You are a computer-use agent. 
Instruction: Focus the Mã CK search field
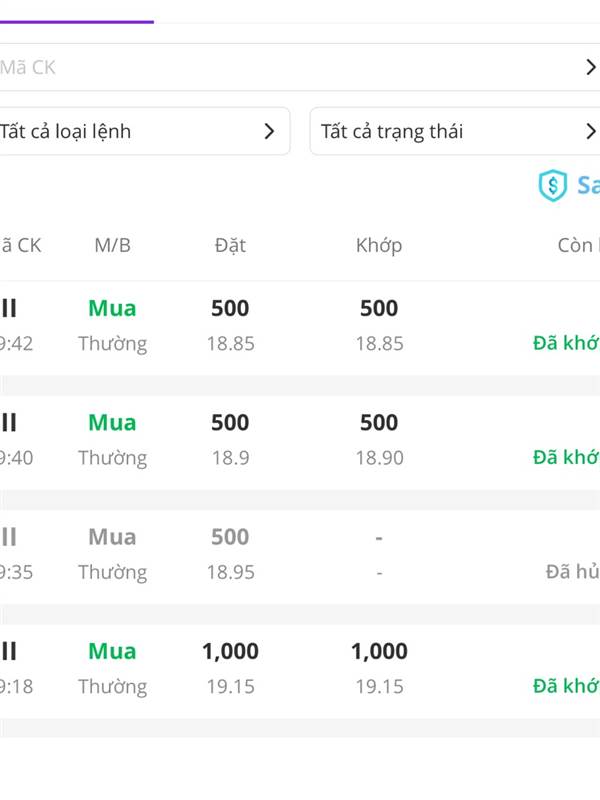(280, 67)
